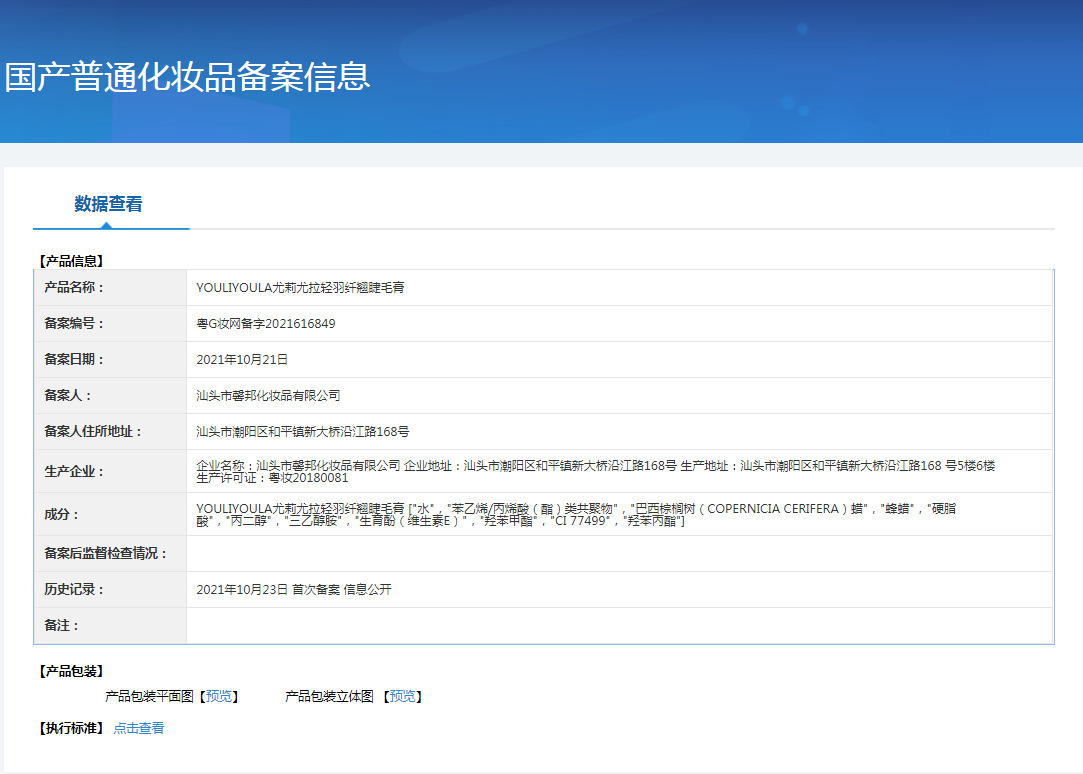Click the 【产品包装】 section heading

coord(71,670)
